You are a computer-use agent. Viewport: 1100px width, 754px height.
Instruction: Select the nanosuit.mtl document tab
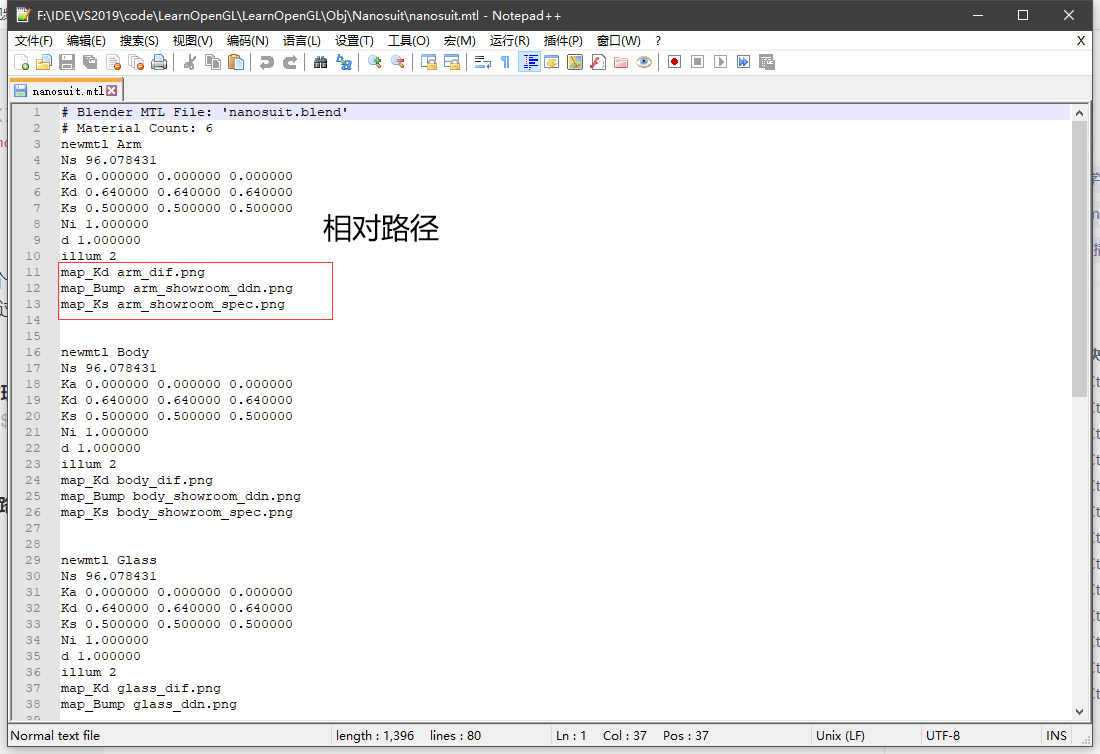(x=62, y=89)
